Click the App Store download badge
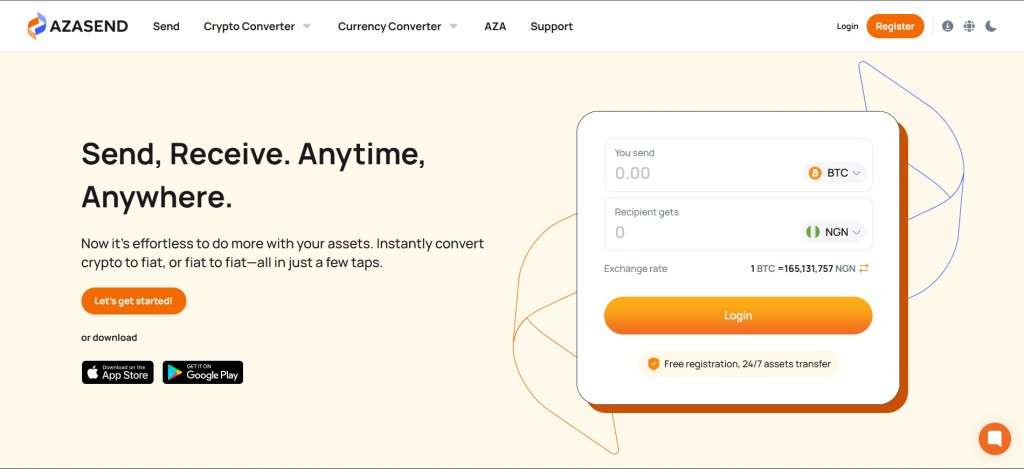Screen dimensions: 1024x469 click(x=118, y=372)
